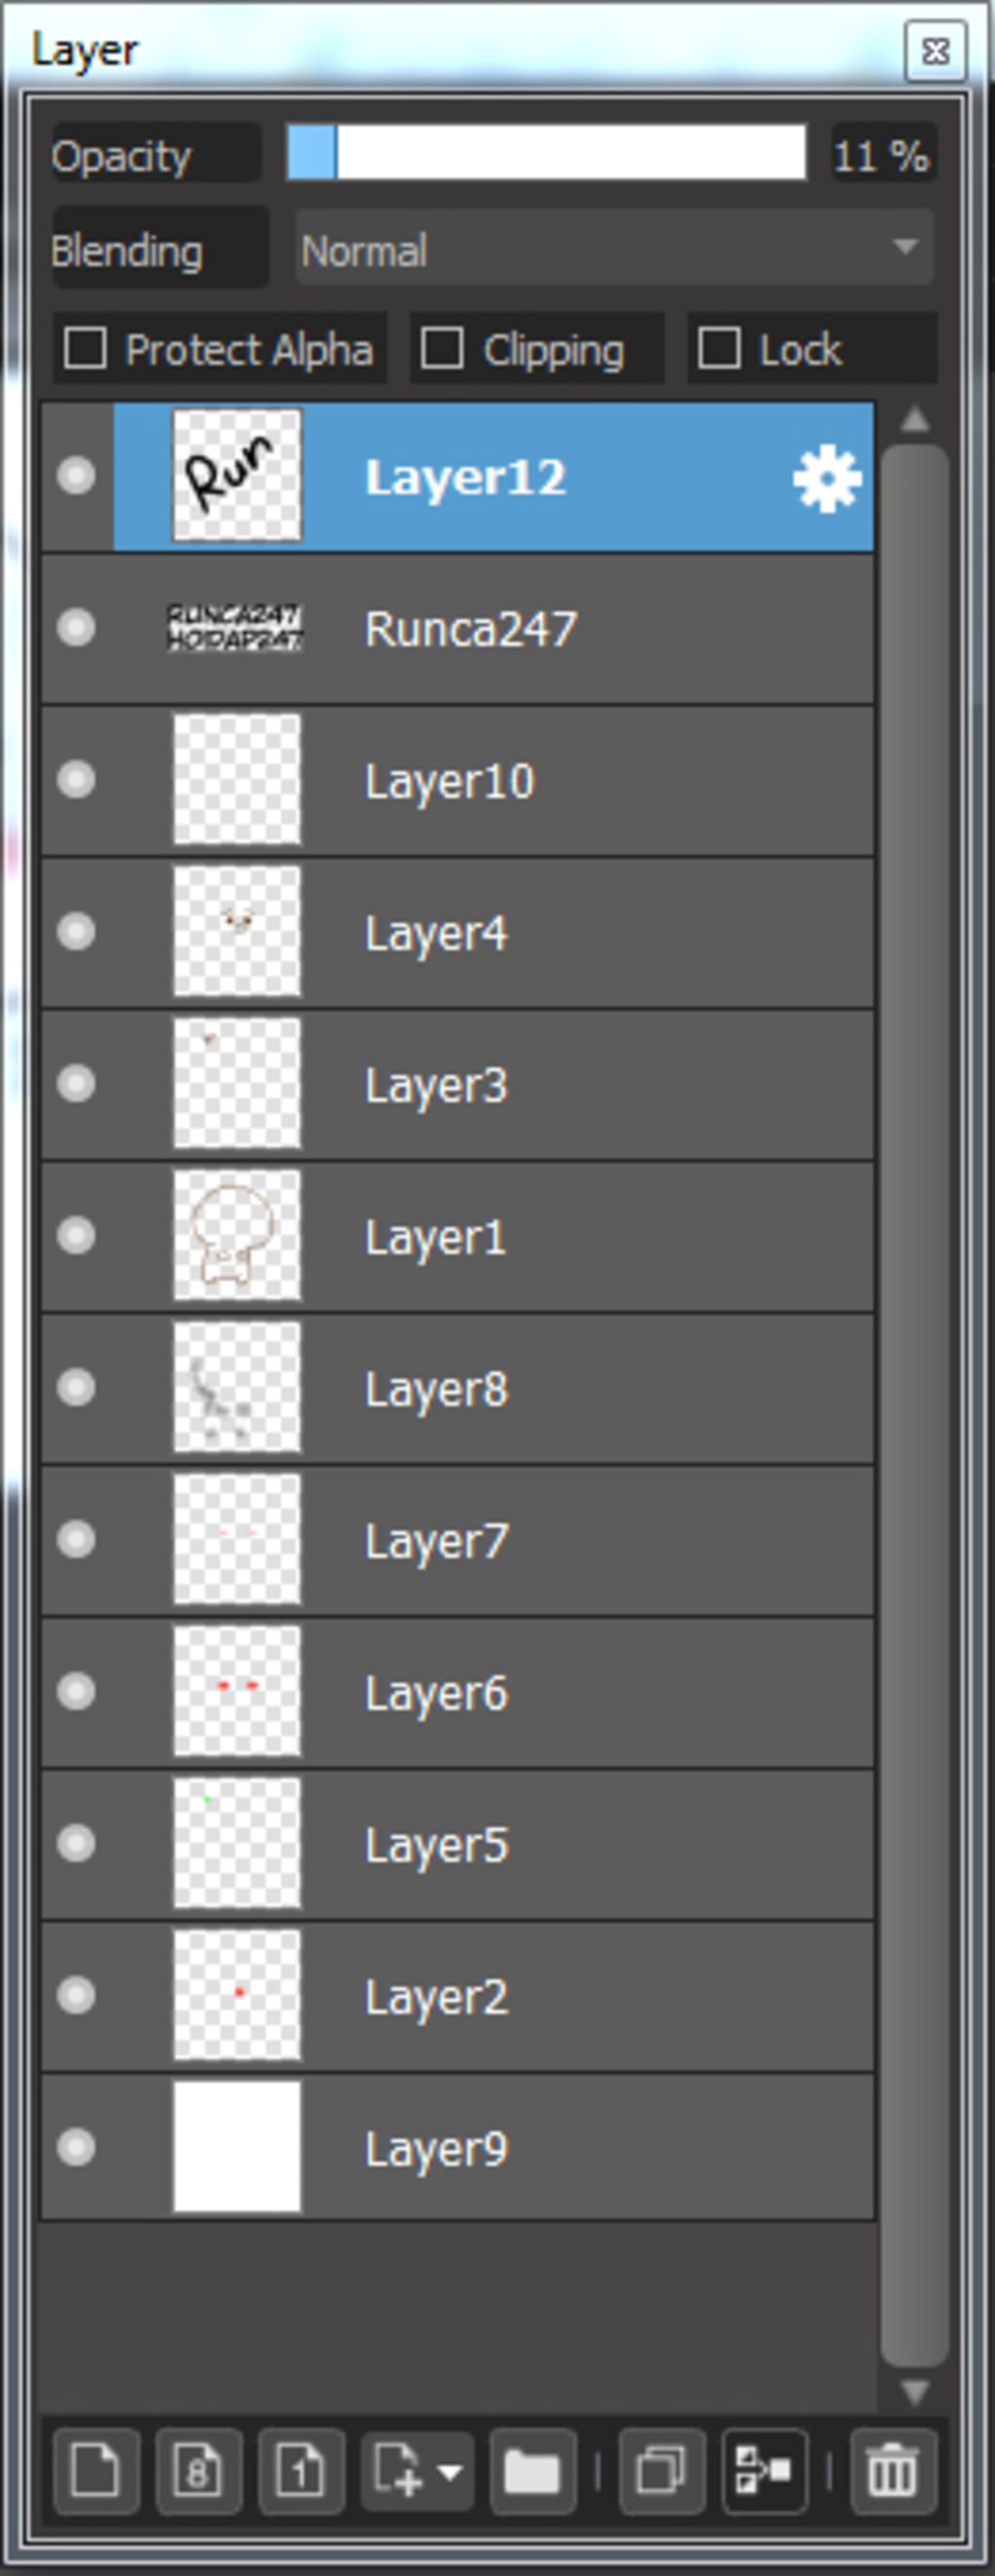Open the Blending mode dropdown
Screen dimensions: 995x2576
pyautogui.click(x=614, y=249)
